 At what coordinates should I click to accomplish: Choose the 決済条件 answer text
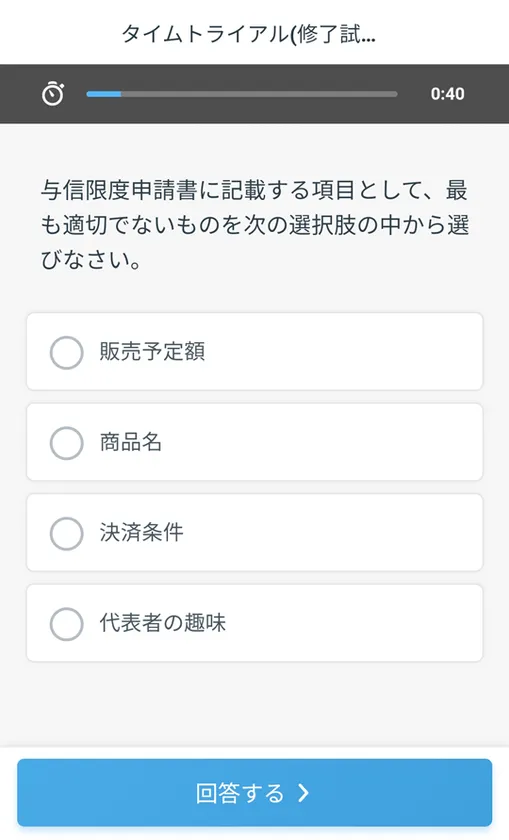pos(141,532)
